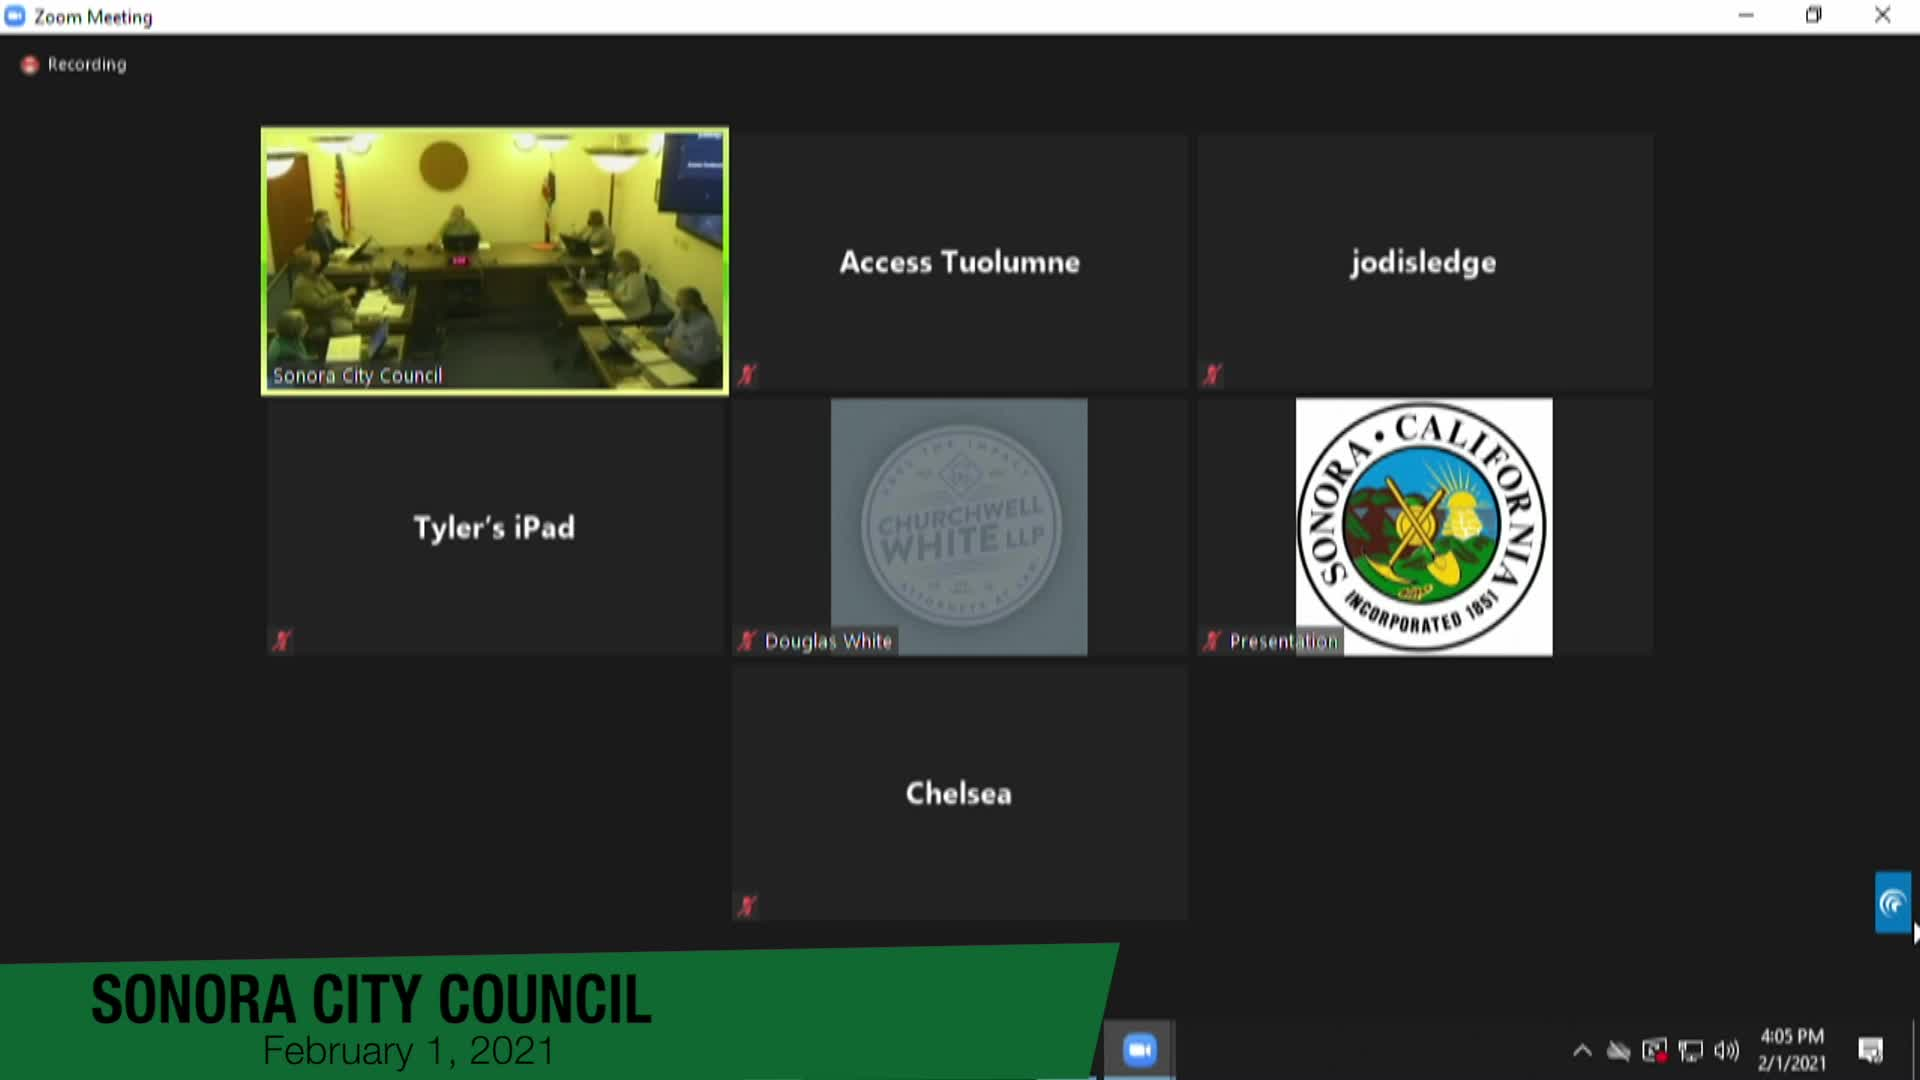Select the Churchwell White LLP video tile
This screenshot has height=1080, width=1920.
[x=958, y=527]
